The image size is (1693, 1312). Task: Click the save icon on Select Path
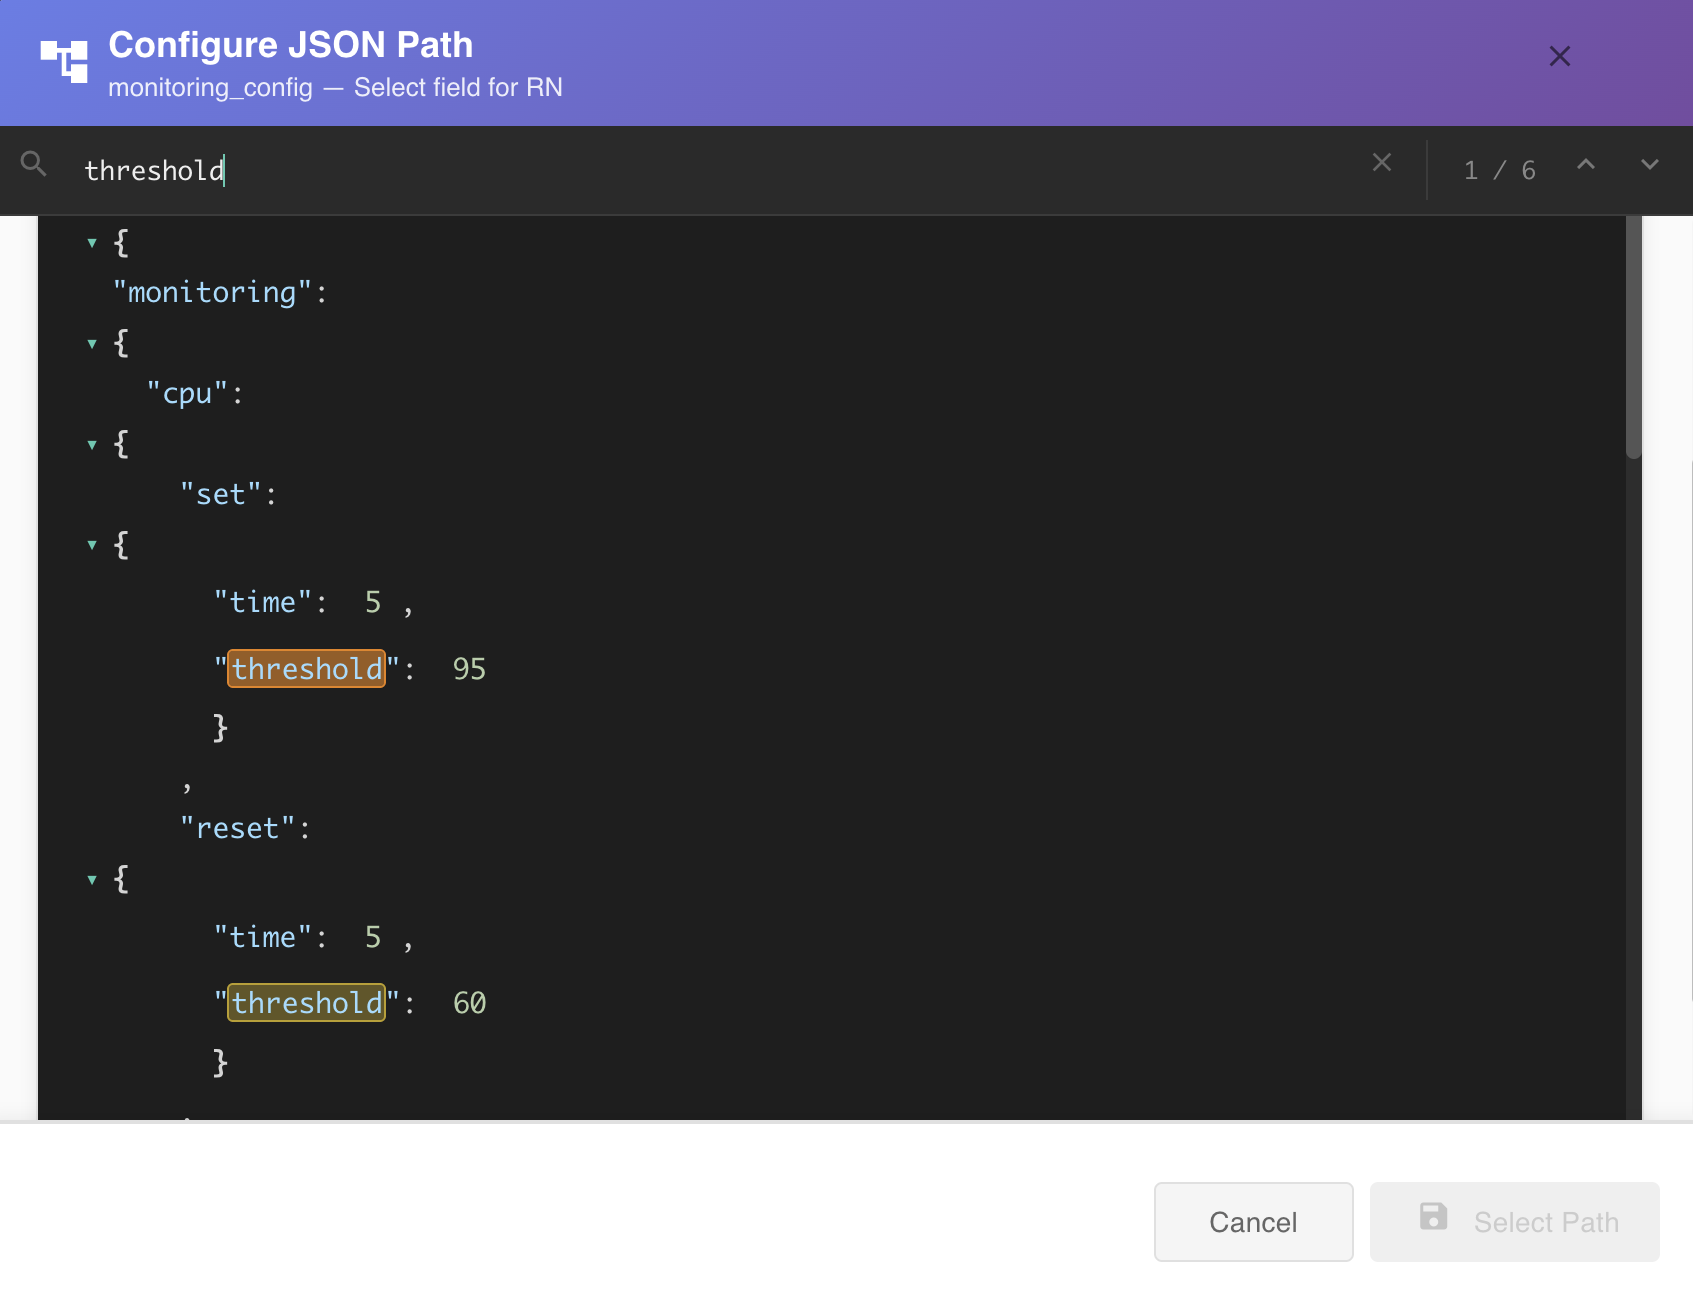coord(1433,1217)
